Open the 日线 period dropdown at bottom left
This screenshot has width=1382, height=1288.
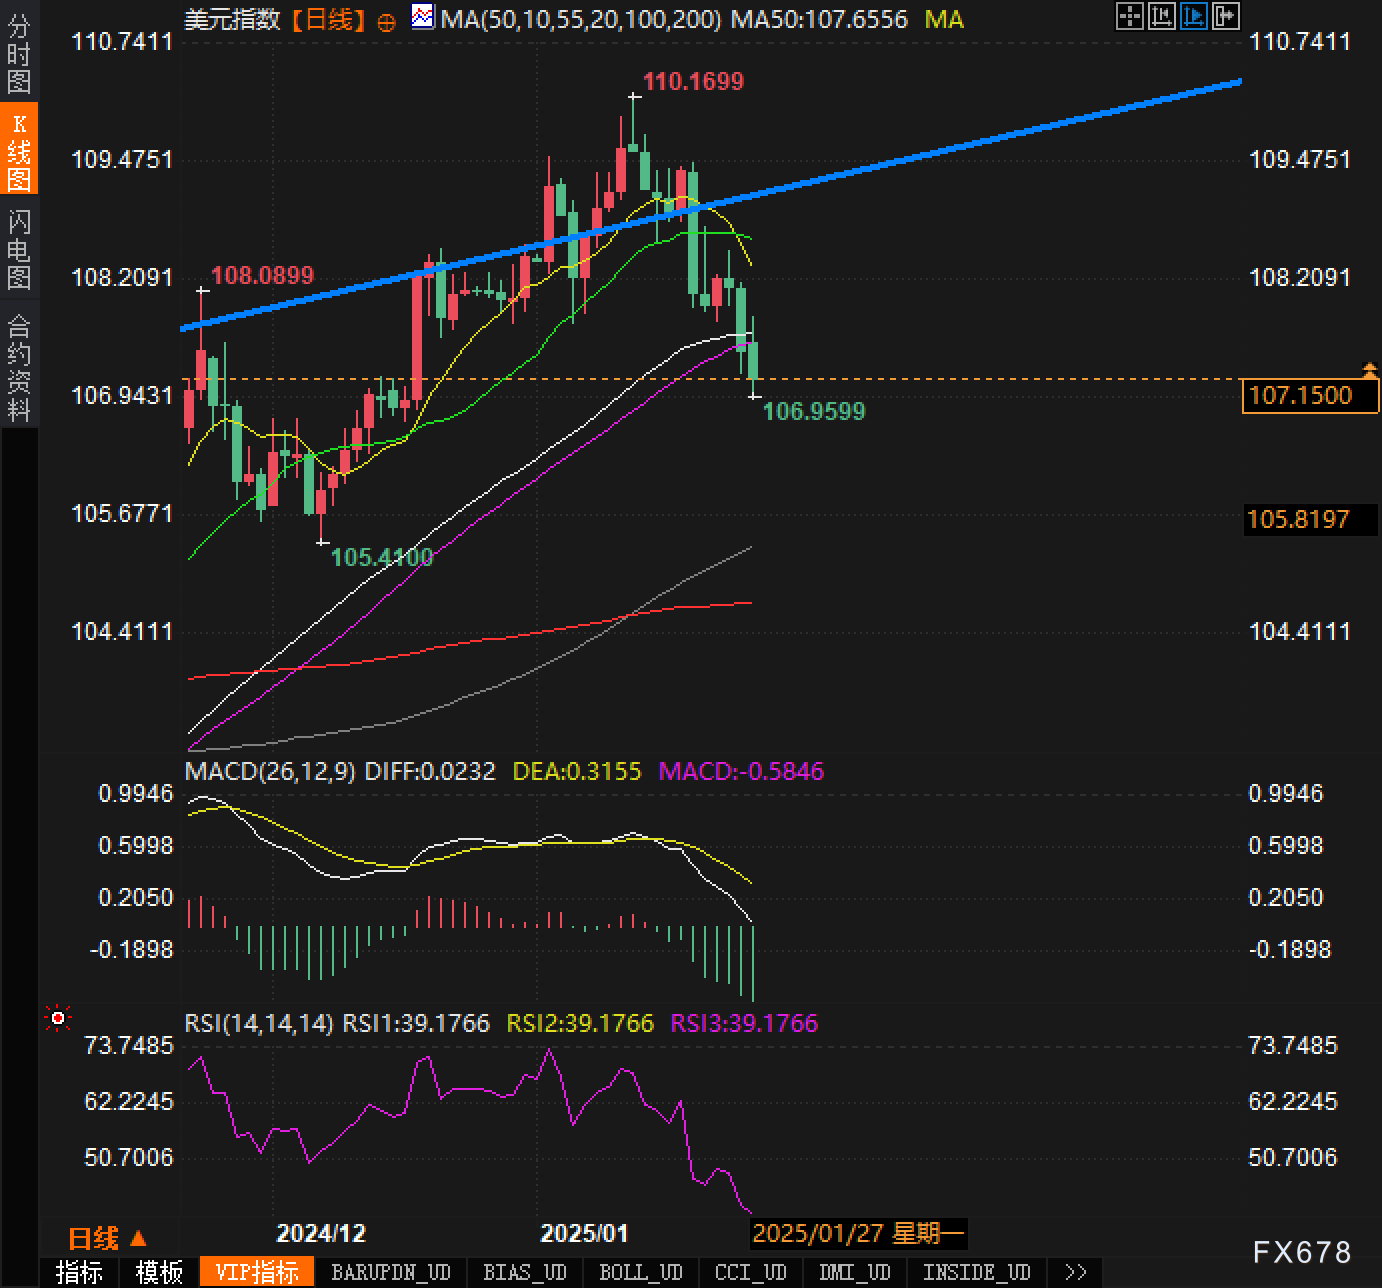107,1238
